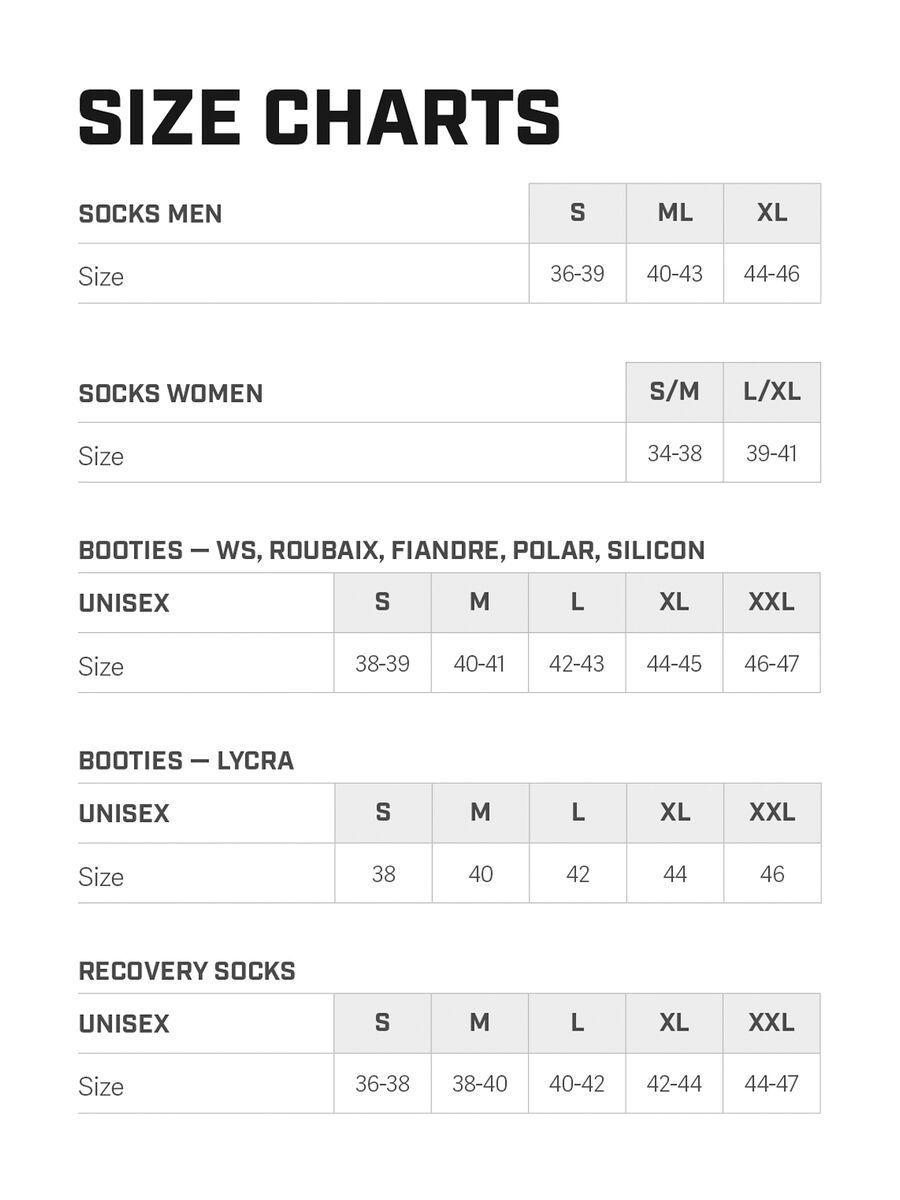This screenshot has width=900, height=1200.
Task: Click the RECOVERY SOCKS heading
Action: pos(187,971)
